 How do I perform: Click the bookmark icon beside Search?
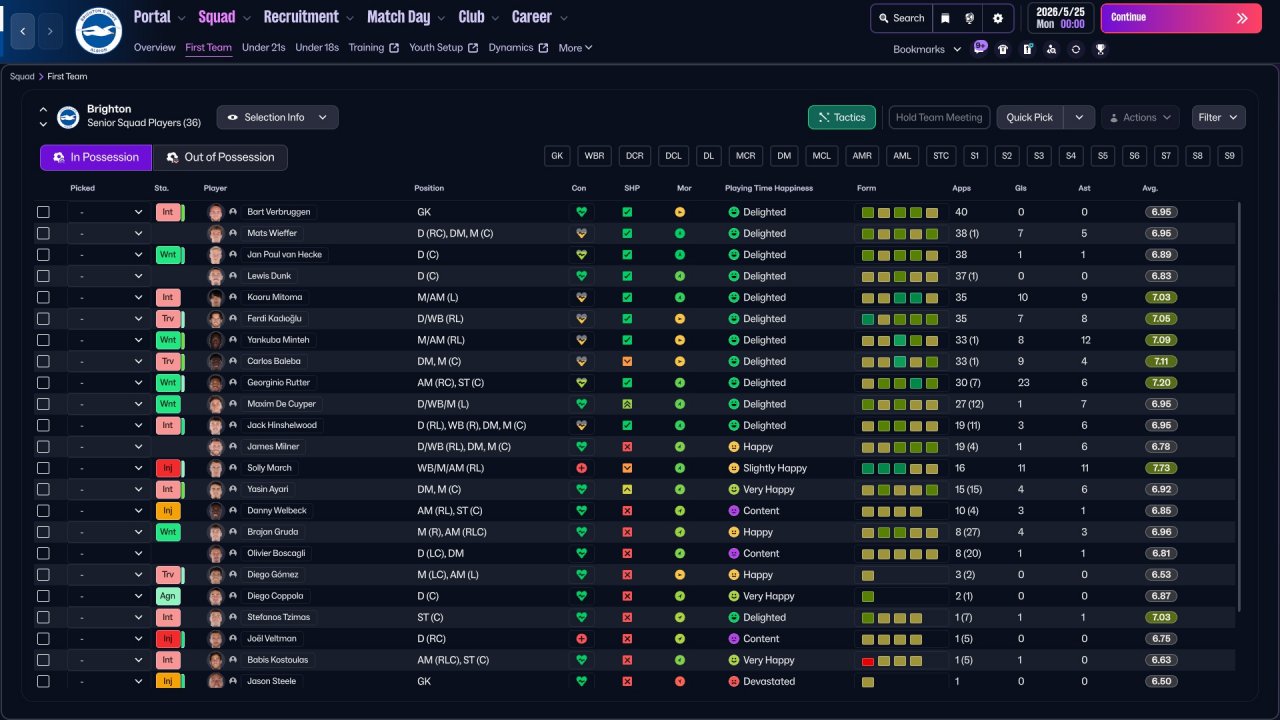[x=945, y=18]
